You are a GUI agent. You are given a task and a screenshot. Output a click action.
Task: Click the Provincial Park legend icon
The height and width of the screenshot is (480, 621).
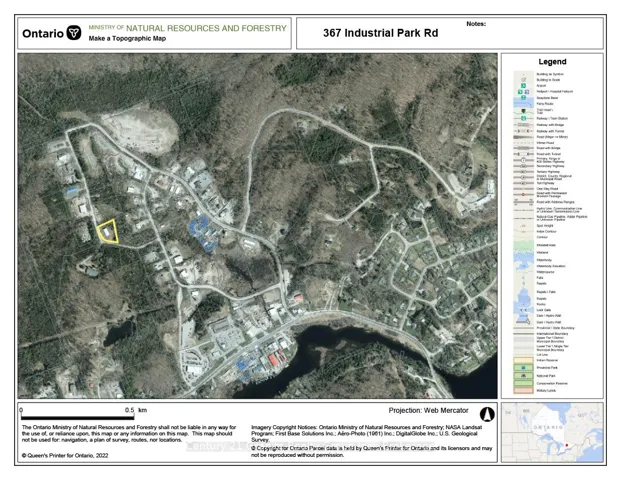(522, 367)
